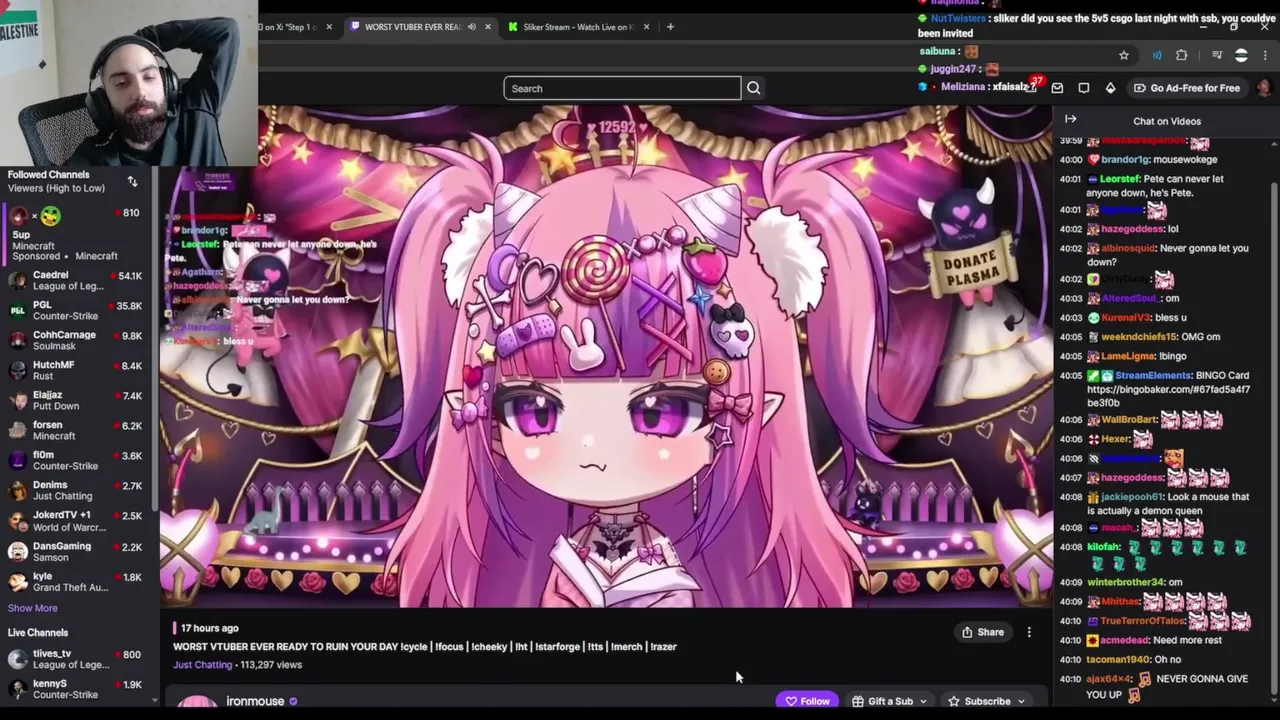Open the user profile avatar menu
This screenshot has width=1280, height=720.
pos(1264,88)
